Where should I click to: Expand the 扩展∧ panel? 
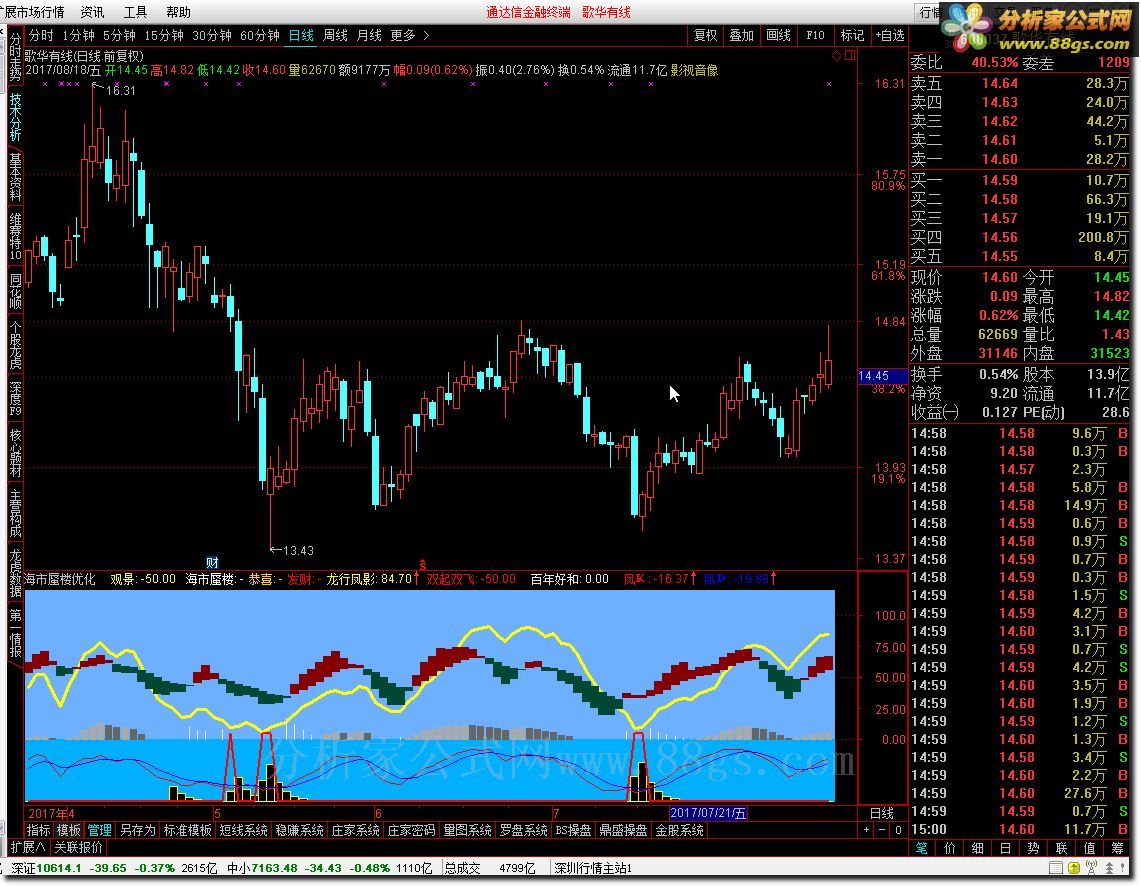(28, 847)
